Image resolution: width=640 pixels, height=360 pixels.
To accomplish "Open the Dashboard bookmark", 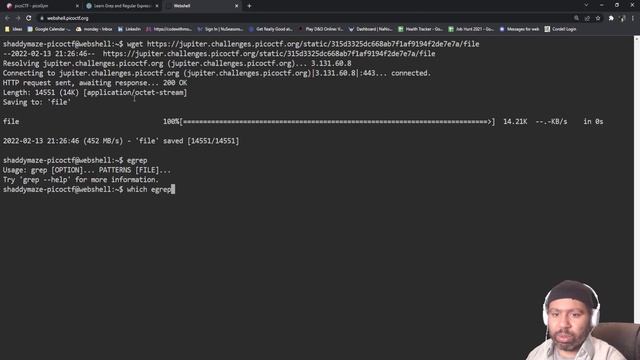I will [x=371, y=29].
